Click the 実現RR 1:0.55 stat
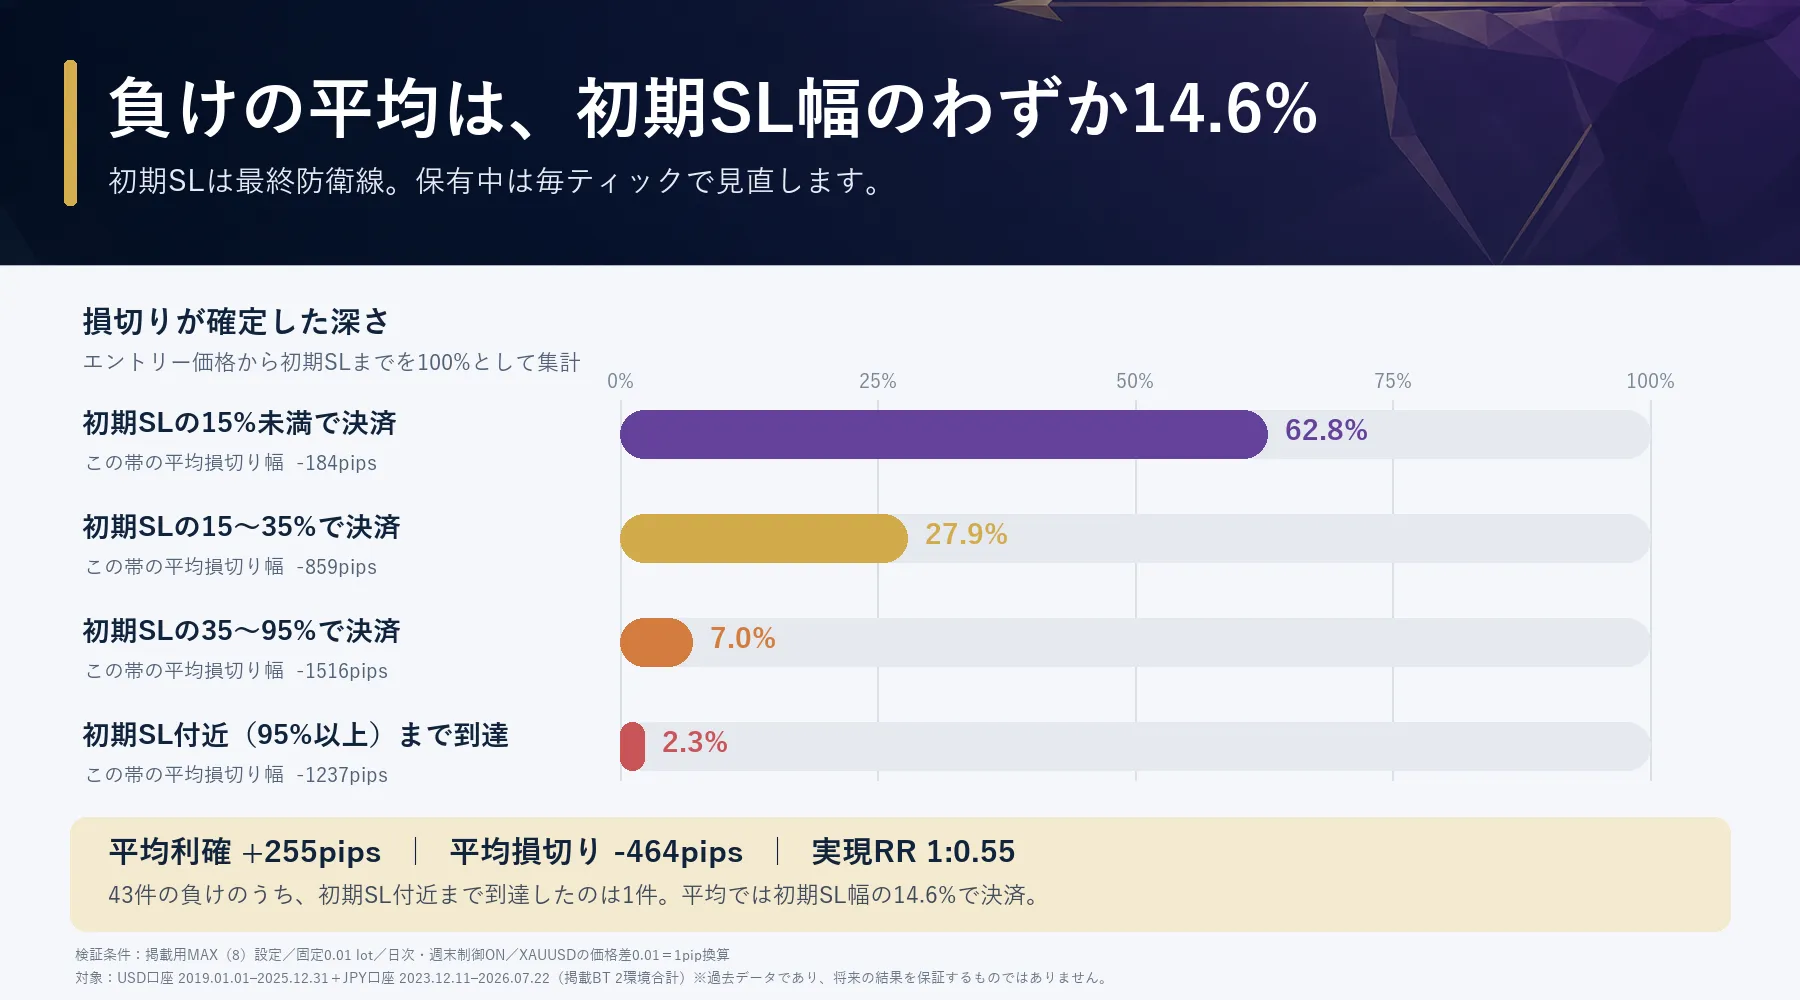This screenshot has width=1800, height=1000. point(913,852)
